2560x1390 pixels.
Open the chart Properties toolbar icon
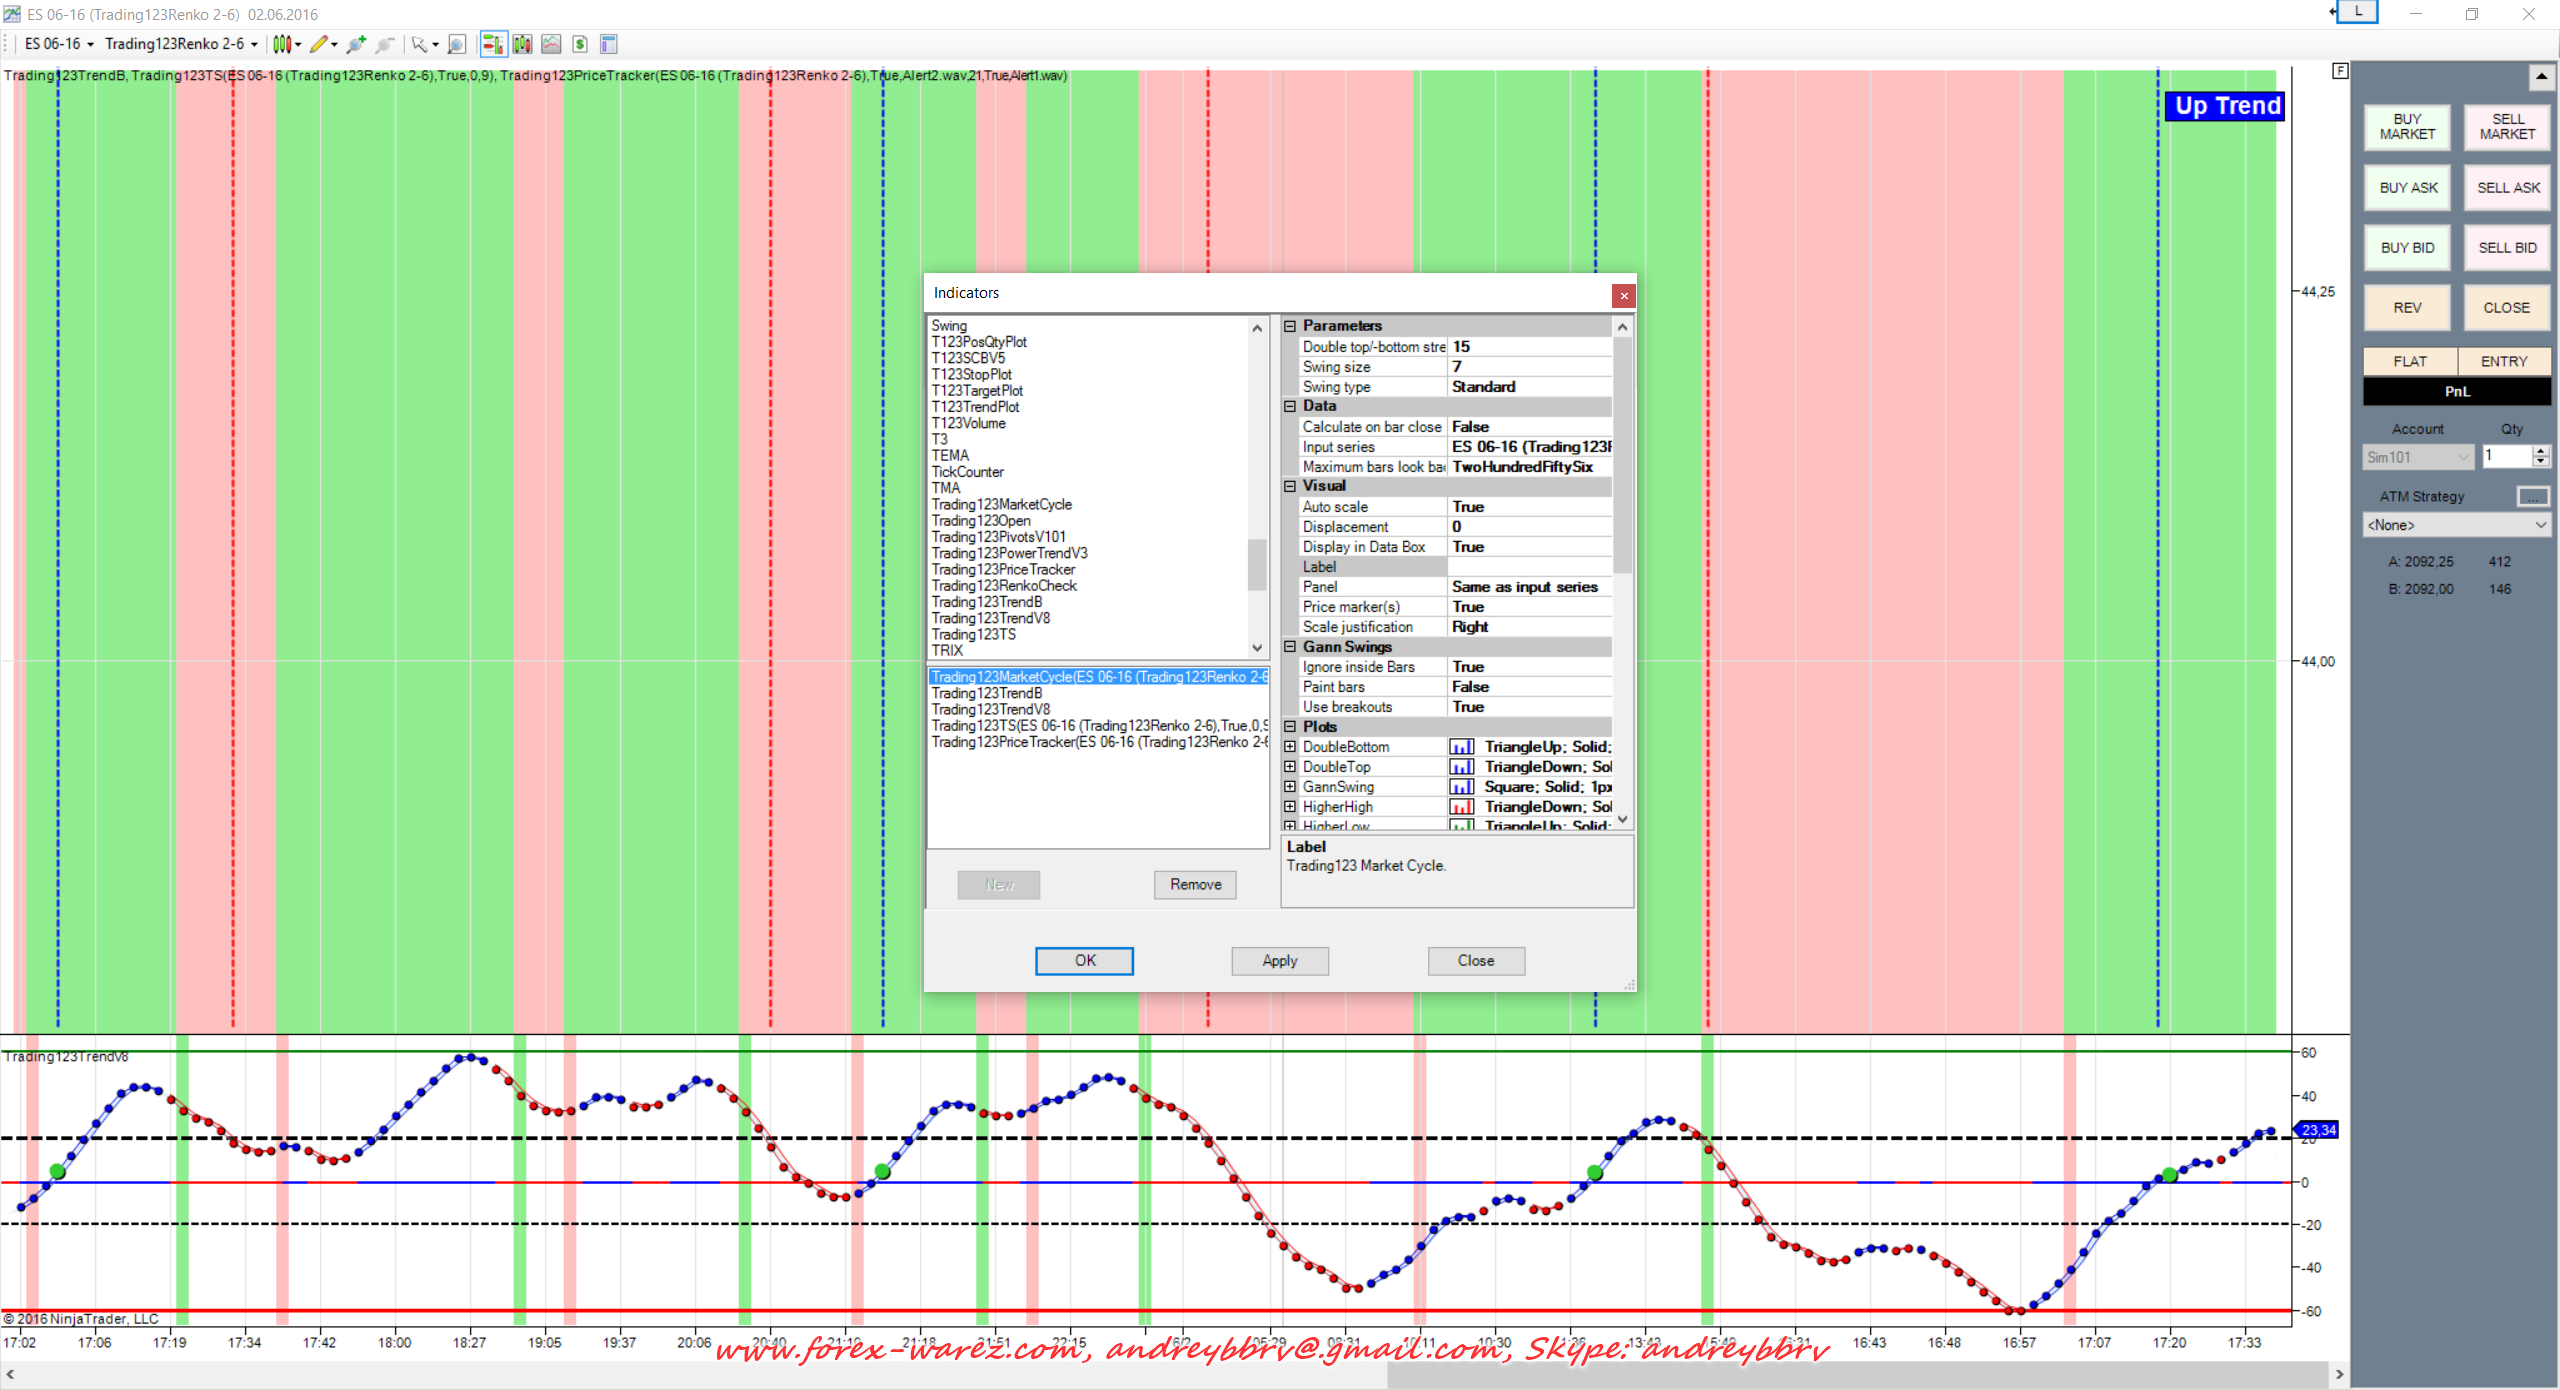[x=609, y=44]
